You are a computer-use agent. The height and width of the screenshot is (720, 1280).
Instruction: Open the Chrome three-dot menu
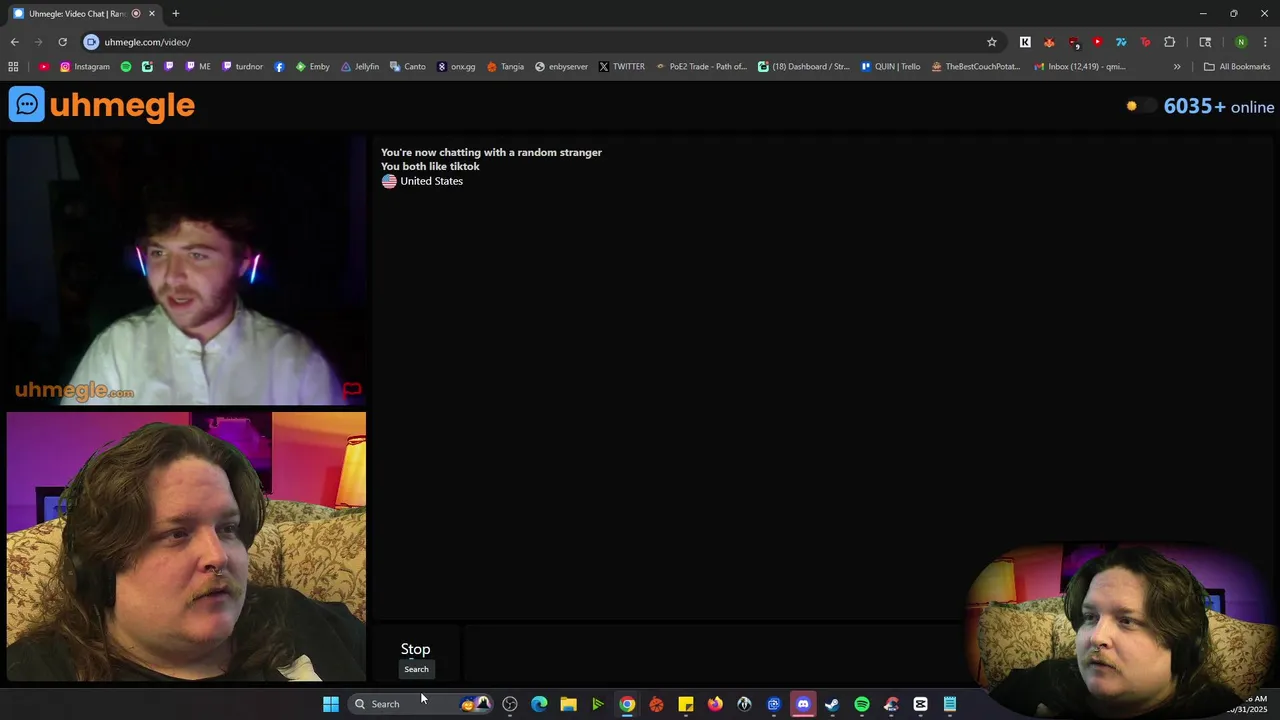(x=1266, y=42)
